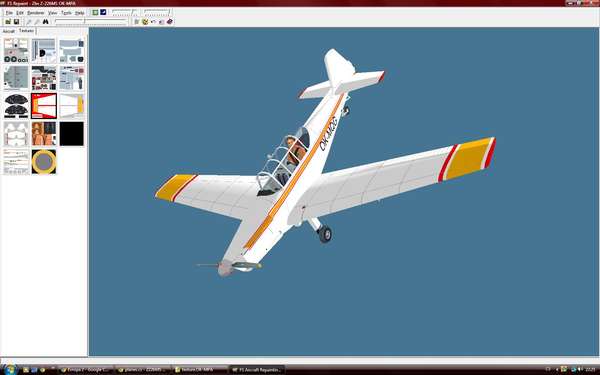Viewport: 600px width, 375px height.
Task: Select the yellow ring propeller texture thumbnail
Action: 44,161
